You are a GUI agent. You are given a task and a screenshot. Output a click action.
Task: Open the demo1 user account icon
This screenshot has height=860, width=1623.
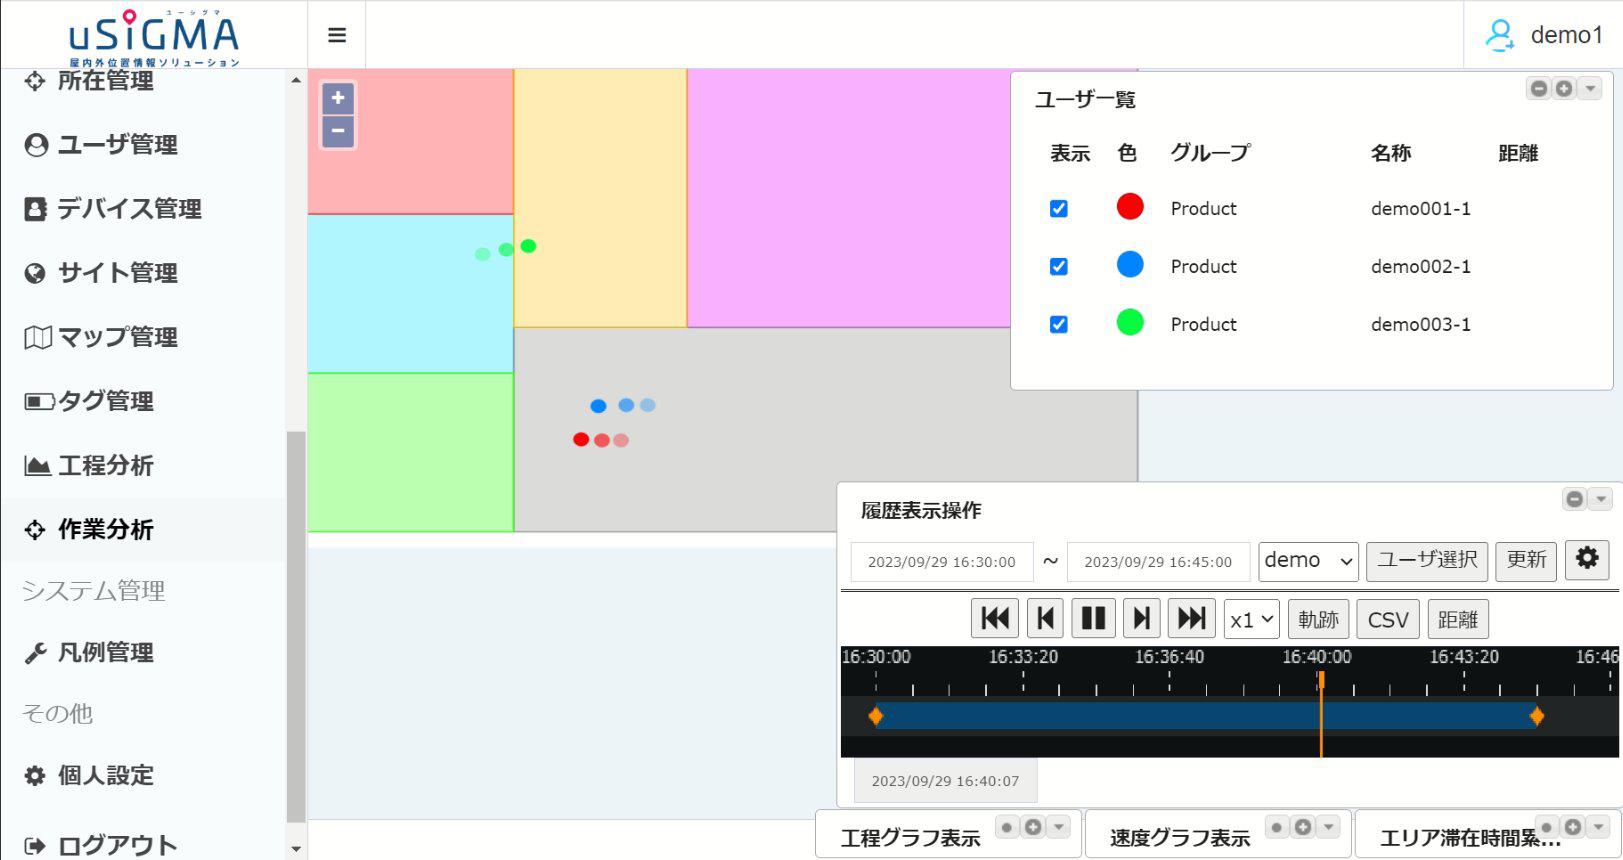pos(1499,35)
